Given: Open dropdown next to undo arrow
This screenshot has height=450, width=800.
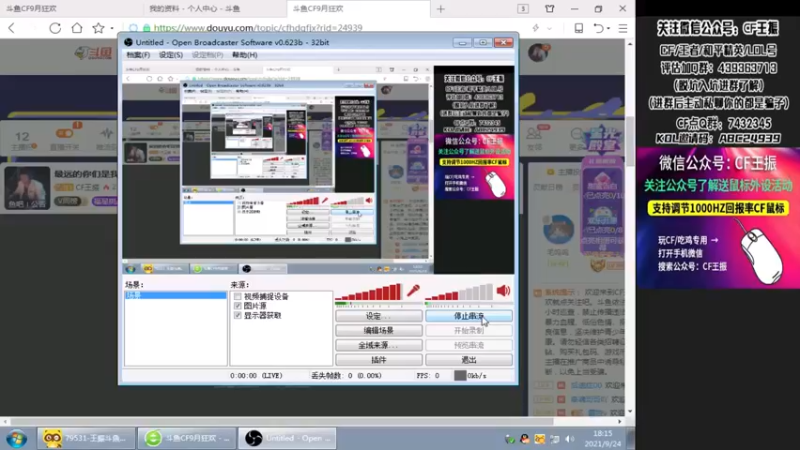Looking at the screenshot, I should tap(609, 29).
